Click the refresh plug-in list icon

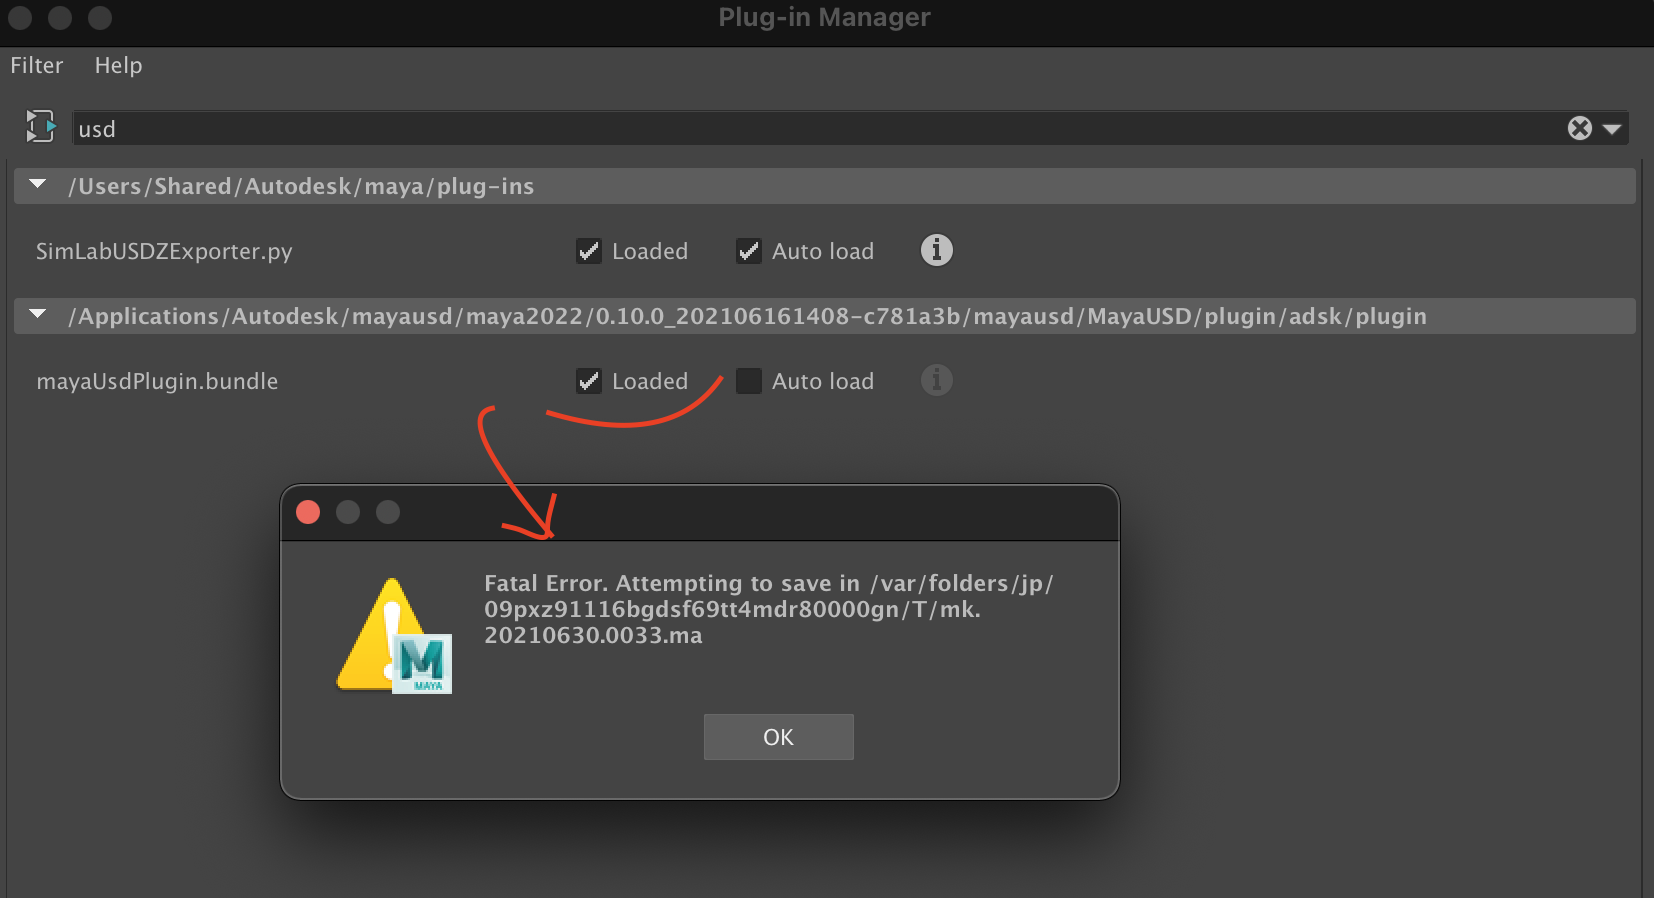coord(41,127)
